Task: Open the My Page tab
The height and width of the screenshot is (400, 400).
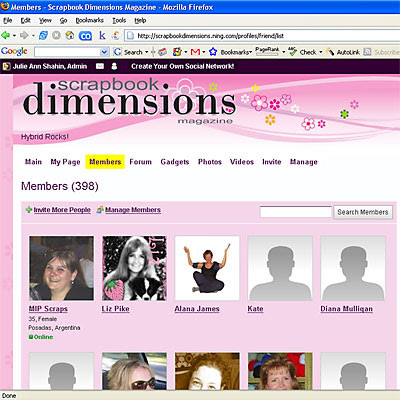Action: (65, 162)
